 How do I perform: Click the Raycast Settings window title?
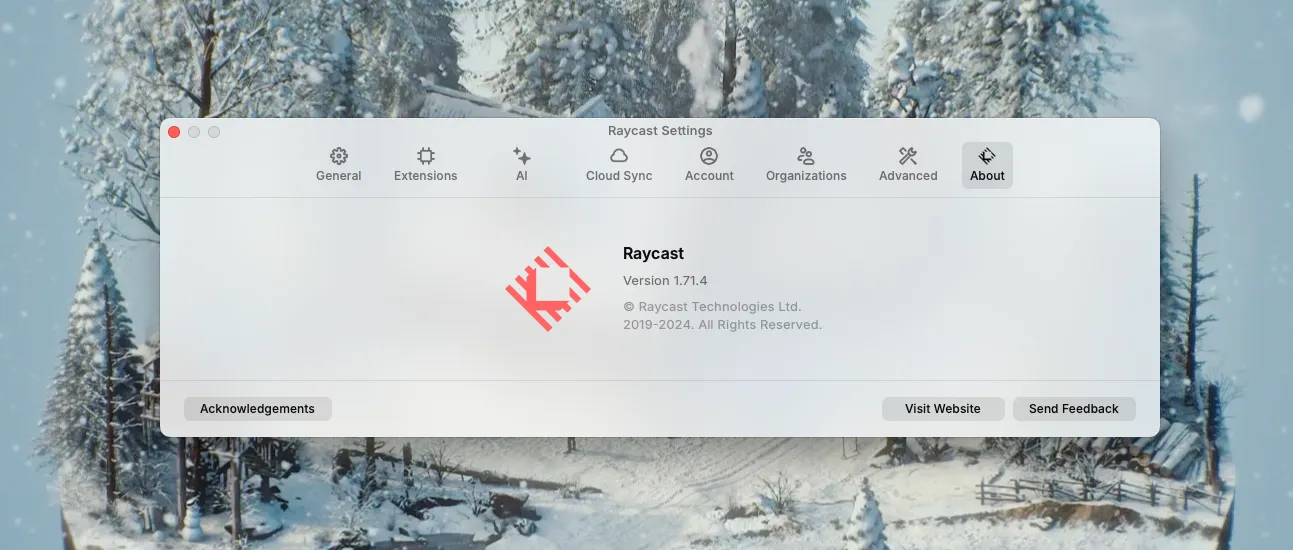[660, 131]
